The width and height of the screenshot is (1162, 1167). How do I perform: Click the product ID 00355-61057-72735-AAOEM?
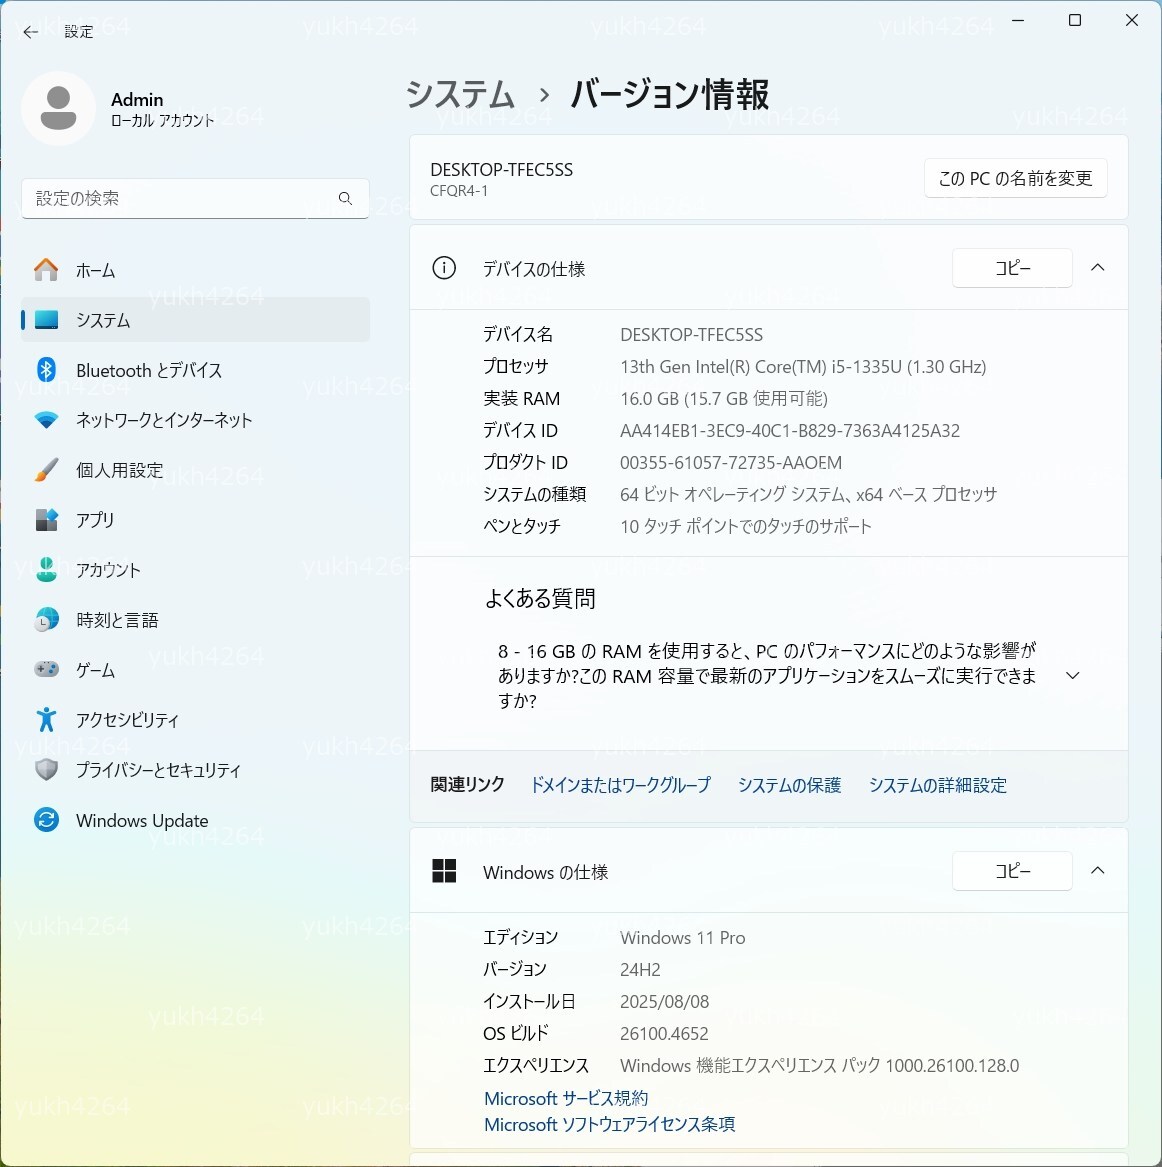(x=731, y=463)
